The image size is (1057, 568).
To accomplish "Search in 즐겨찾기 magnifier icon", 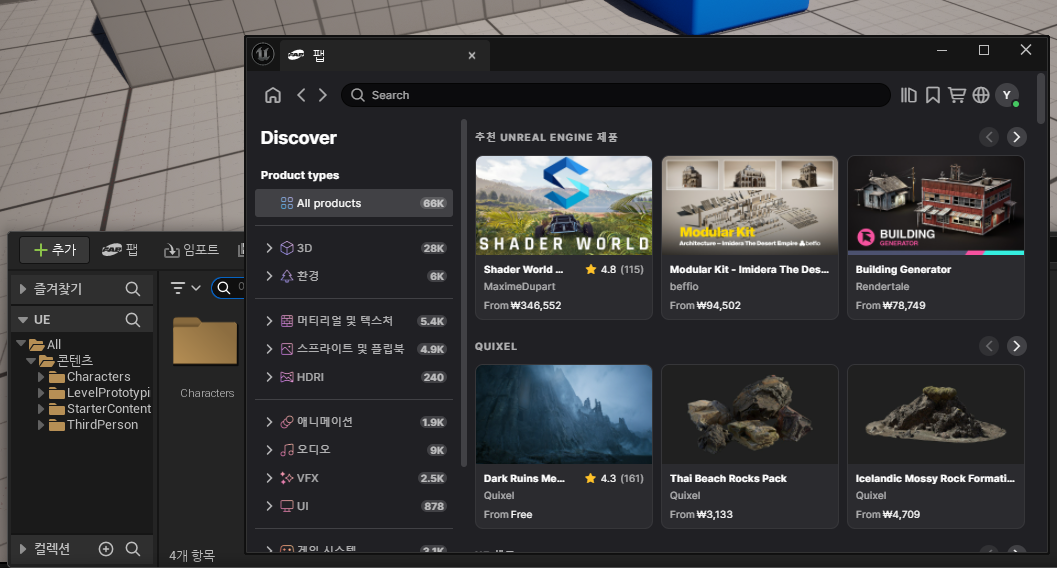I will [133, 289].
